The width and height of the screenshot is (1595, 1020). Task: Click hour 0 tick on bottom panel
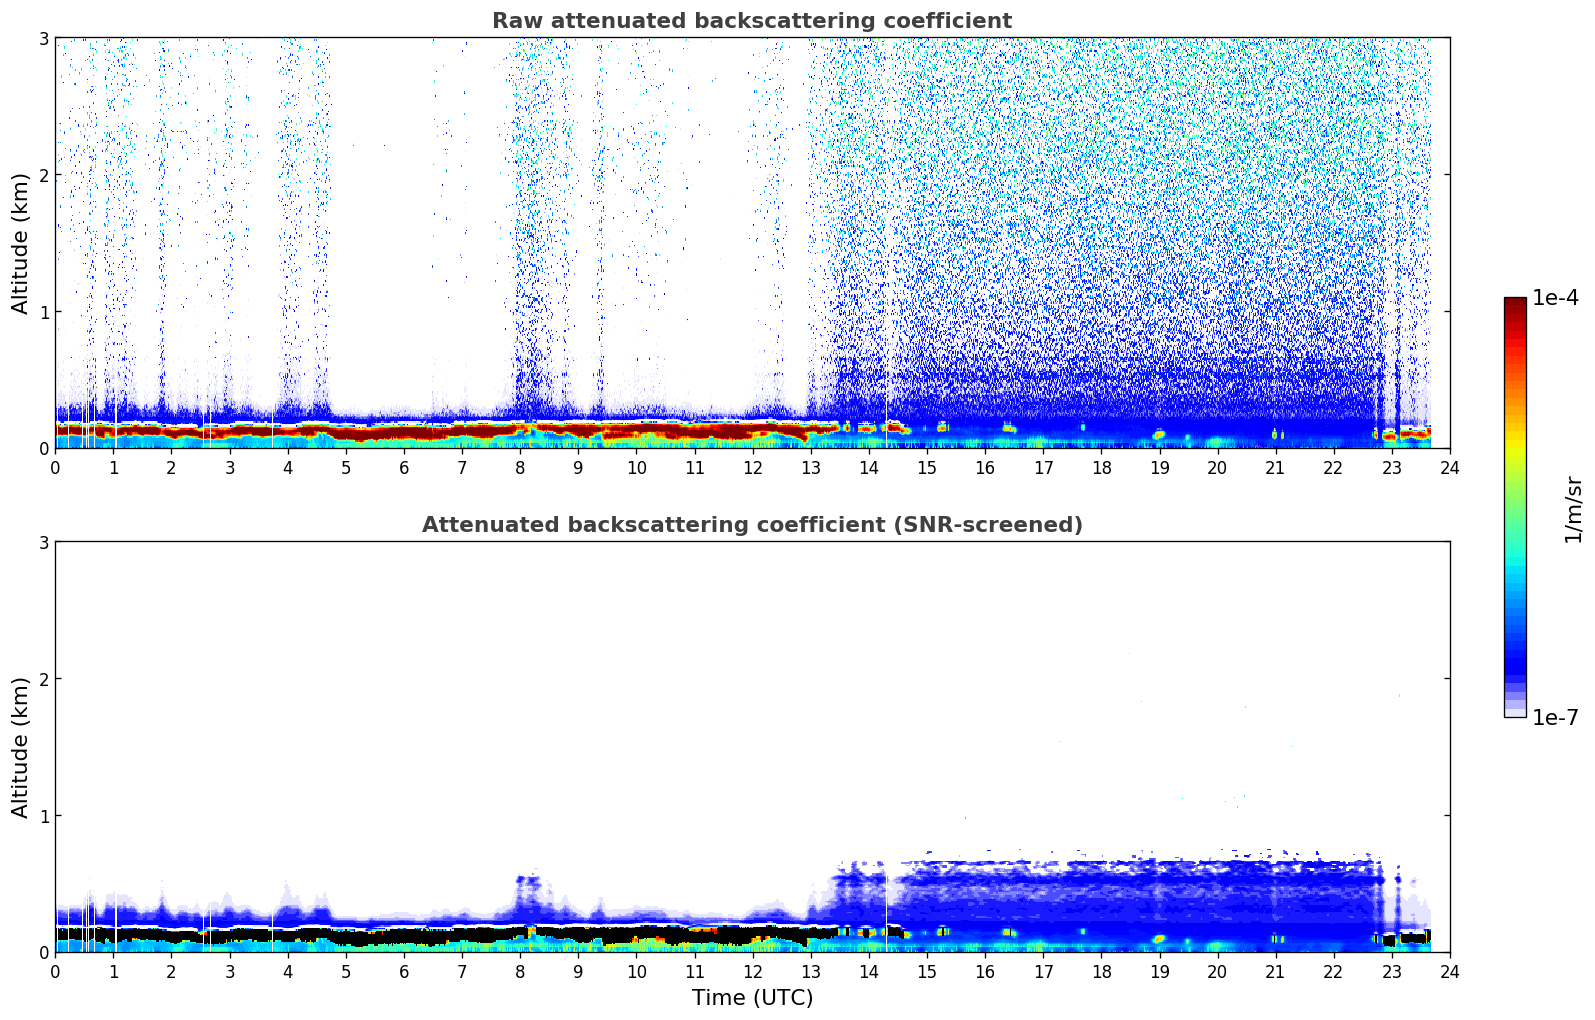point(55,971)
